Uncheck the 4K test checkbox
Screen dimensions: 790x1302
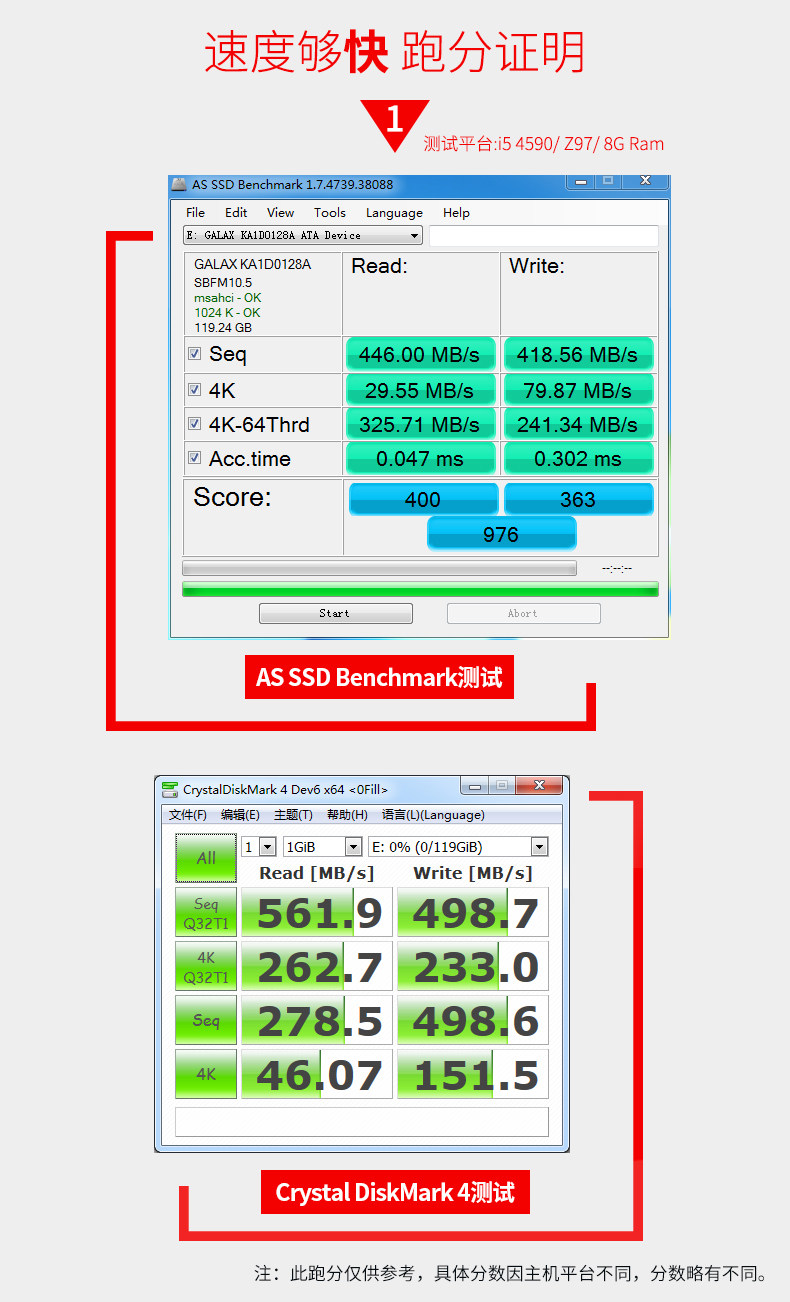(x=195, y=390)
